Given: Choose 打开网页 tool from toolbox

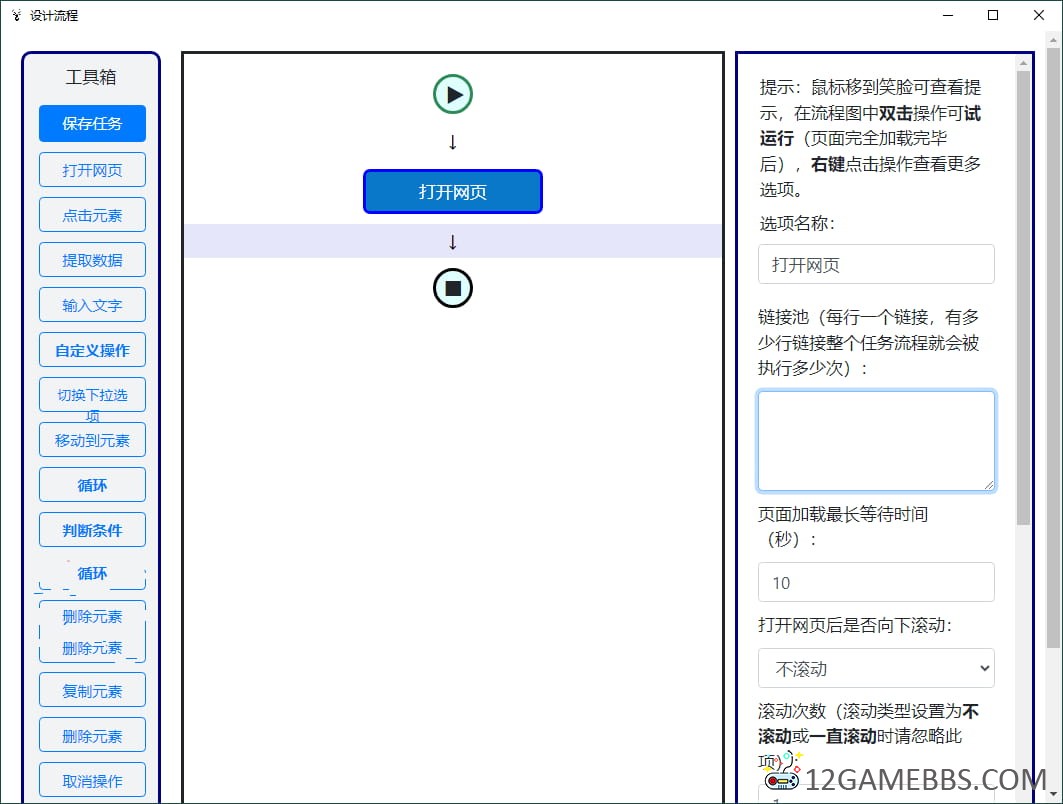Looking at the screenshot, I should point(92,170).
